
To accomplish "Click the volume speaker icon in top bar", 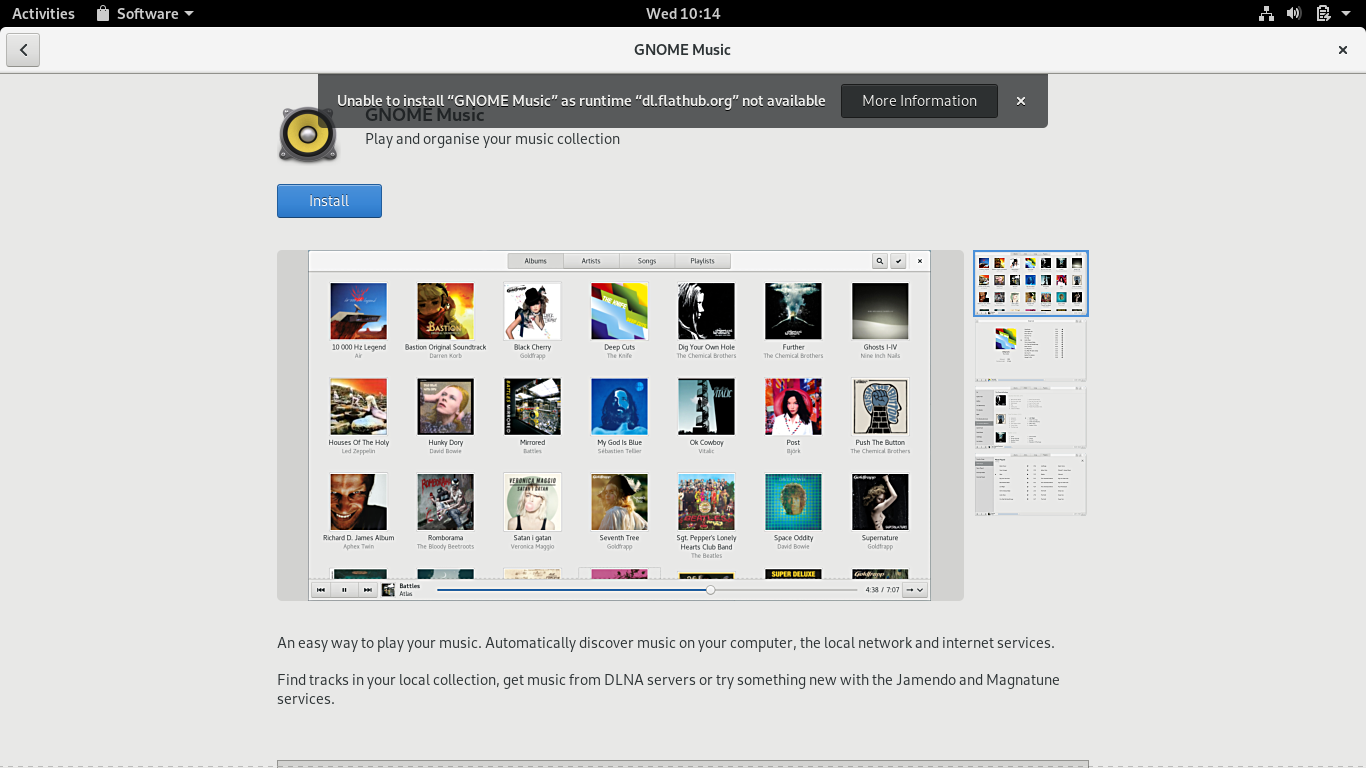I will tap(1294, 13).
